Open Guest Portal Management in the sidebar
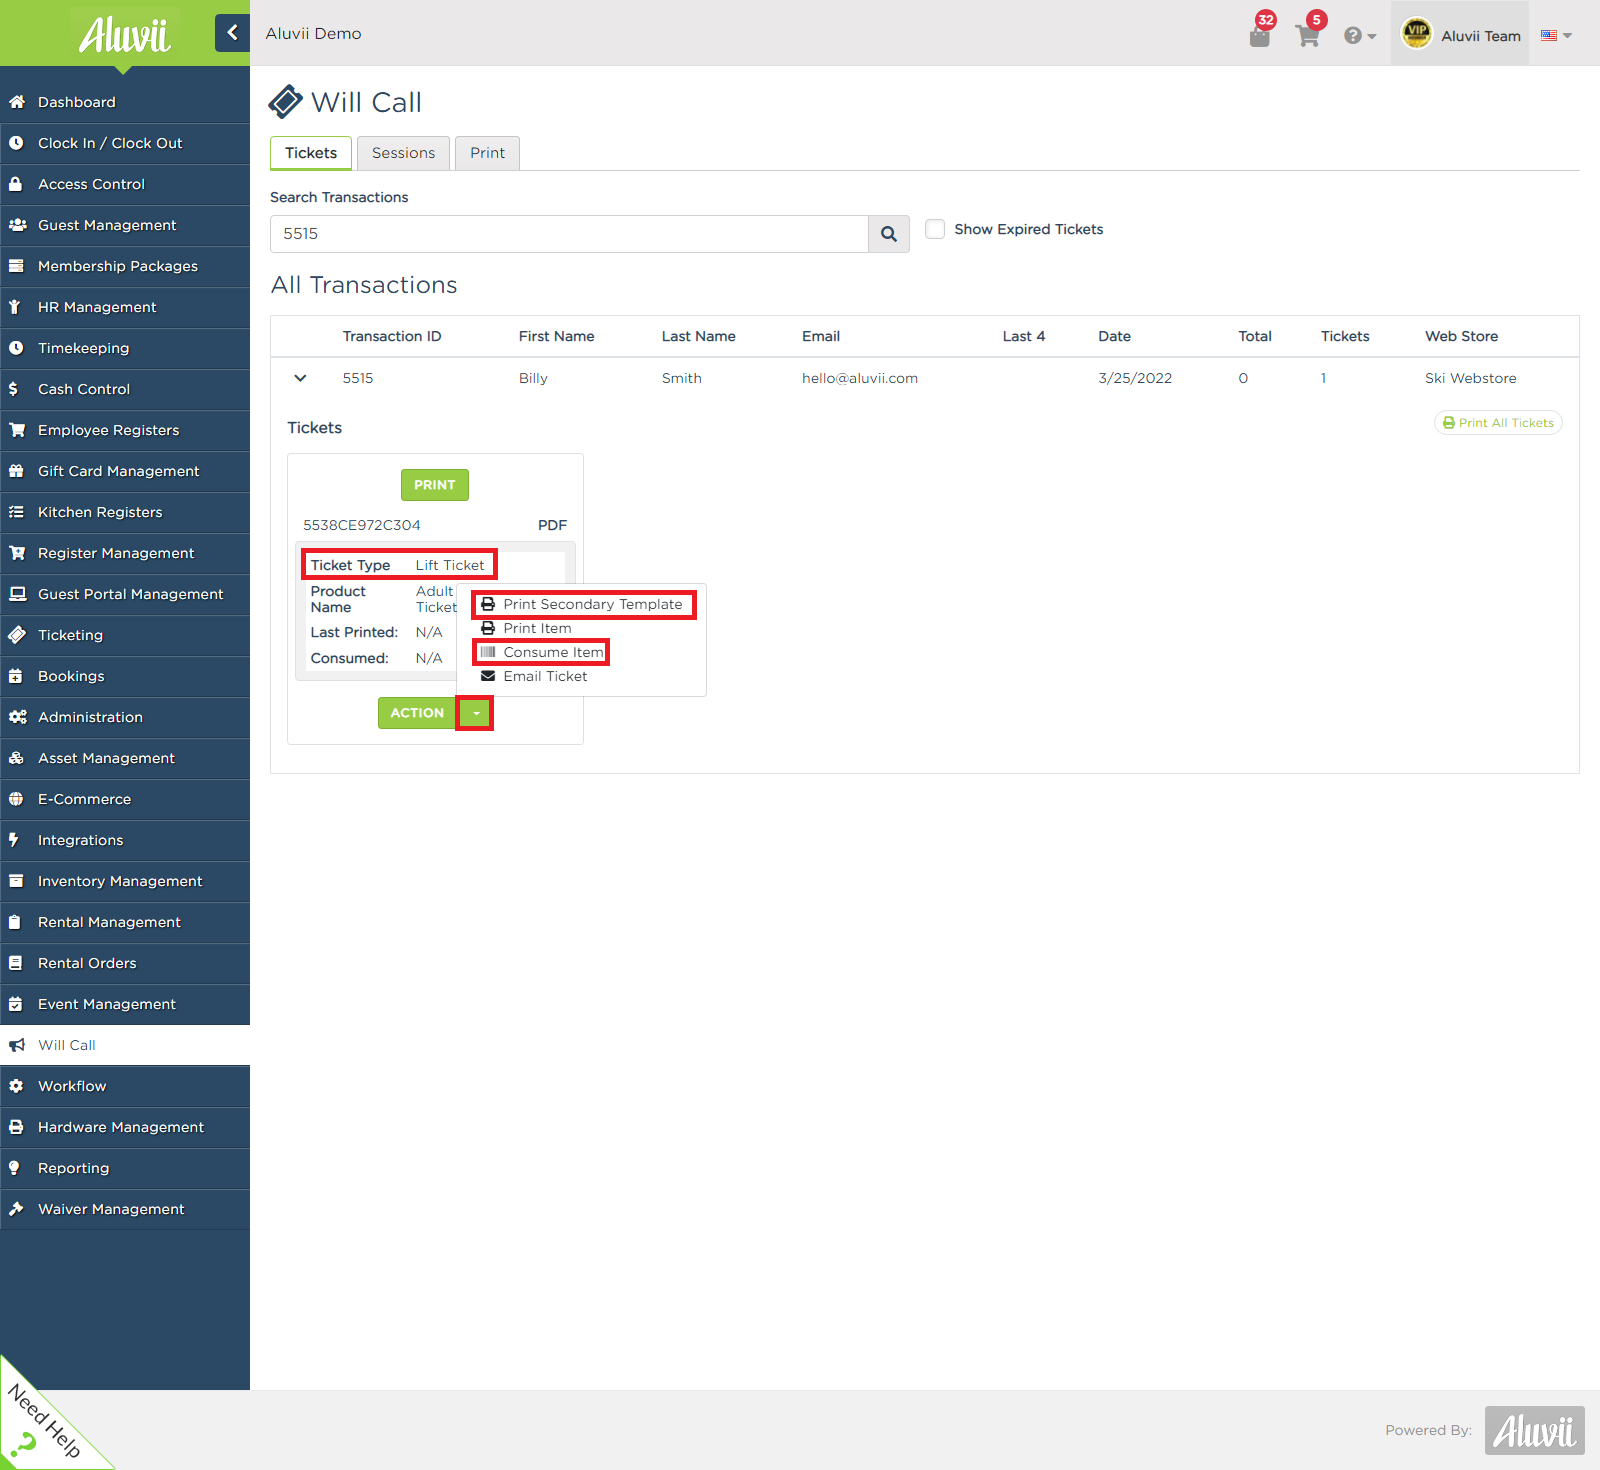 point(125,594)
